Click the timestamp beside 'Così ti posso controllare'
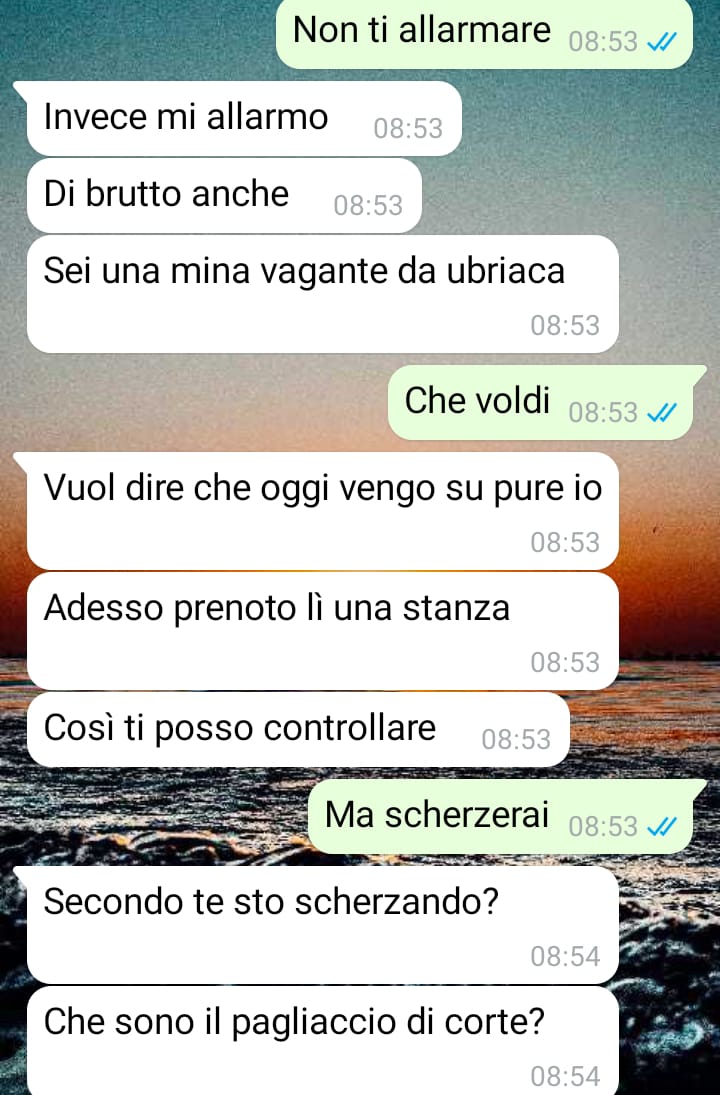 516,739
